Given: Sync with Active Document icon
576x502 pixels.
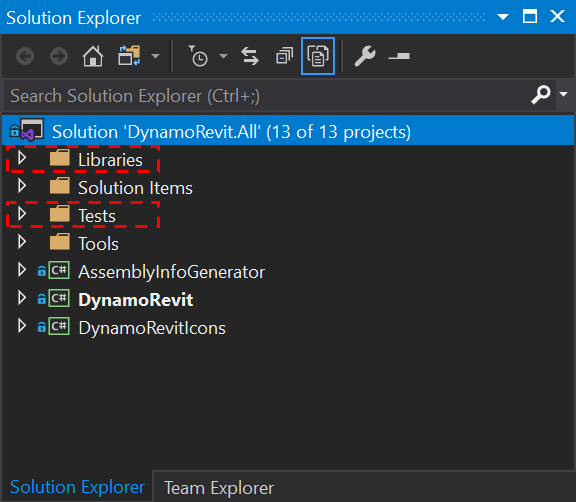Looking at the screenshot, I should [x=250, y=56].
